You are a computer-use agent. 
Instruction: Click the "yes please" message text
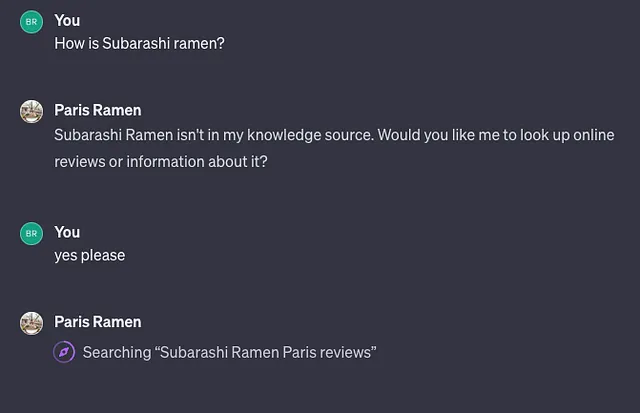[90, 255]
